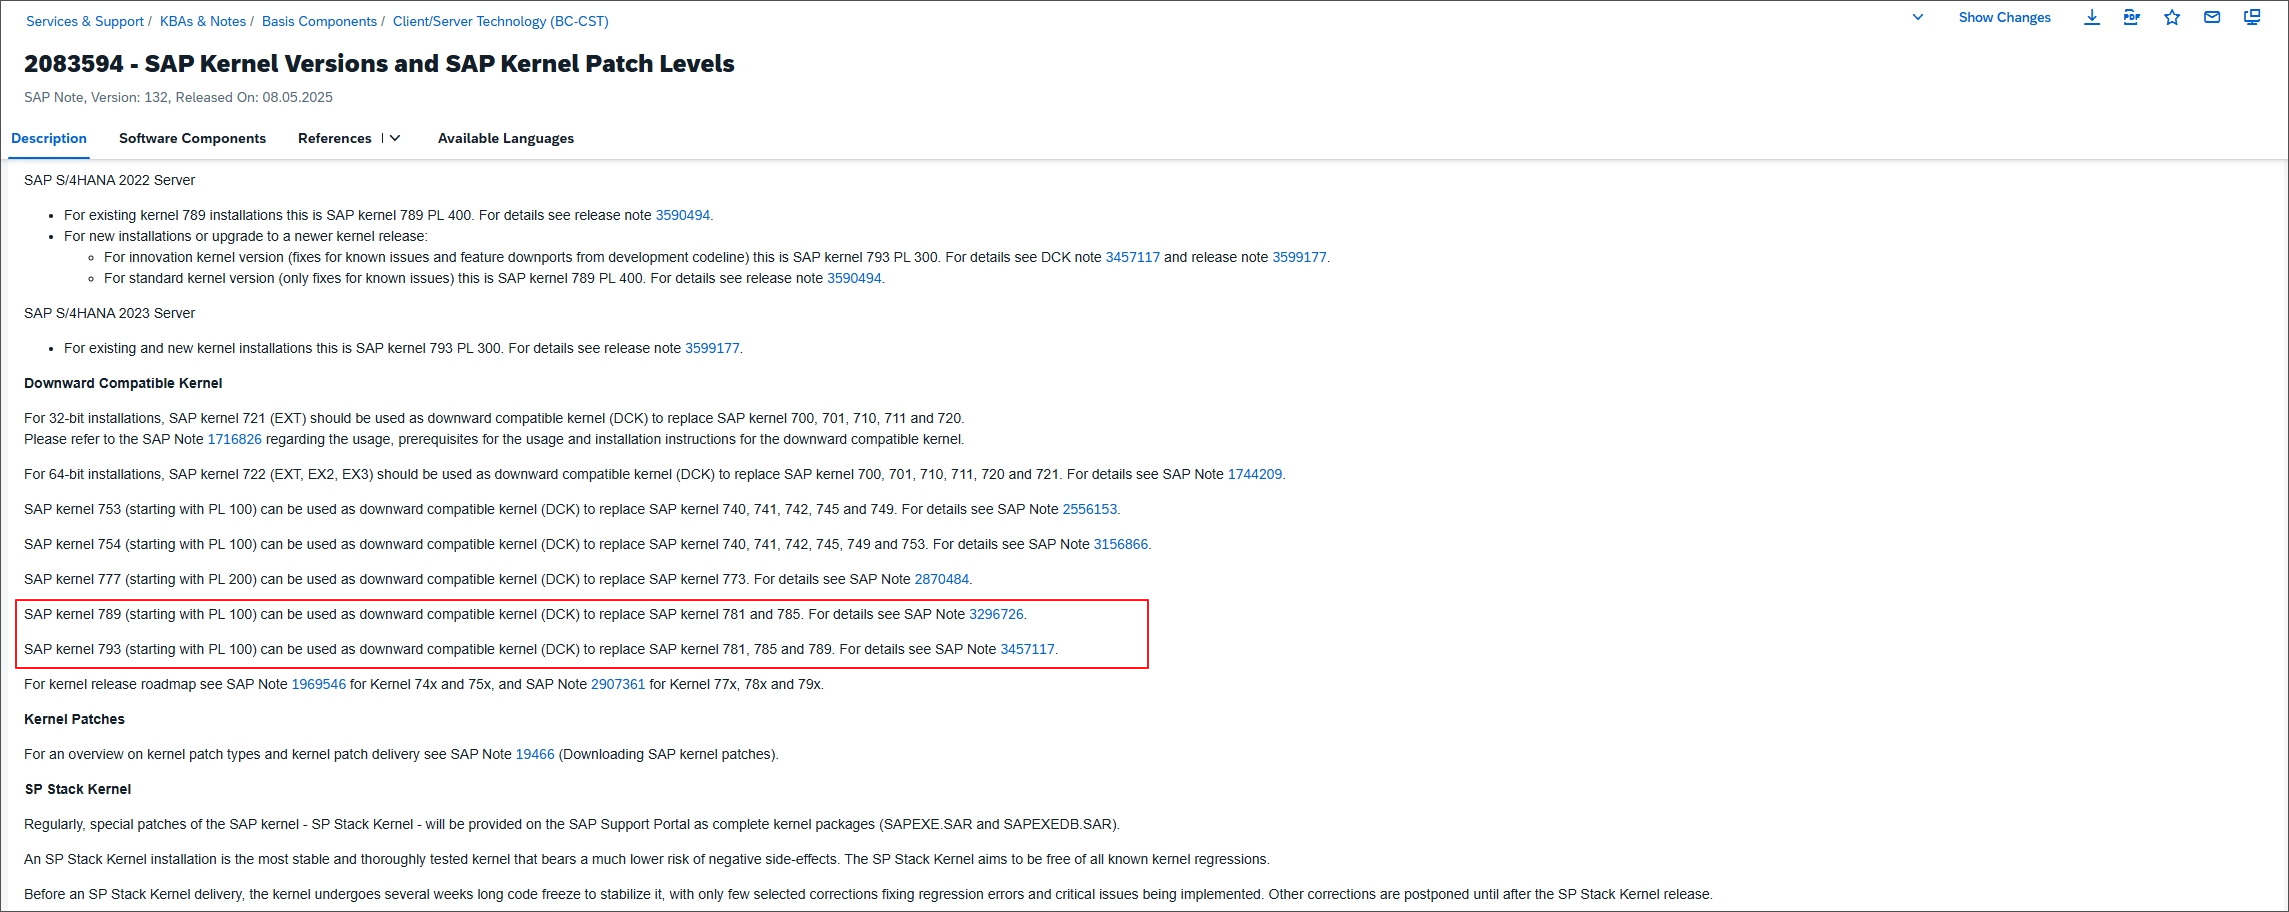The image size is (2289, 912).
Task: Open release note 3599177 in innovation kernel line
Action: click(1299, 257)
